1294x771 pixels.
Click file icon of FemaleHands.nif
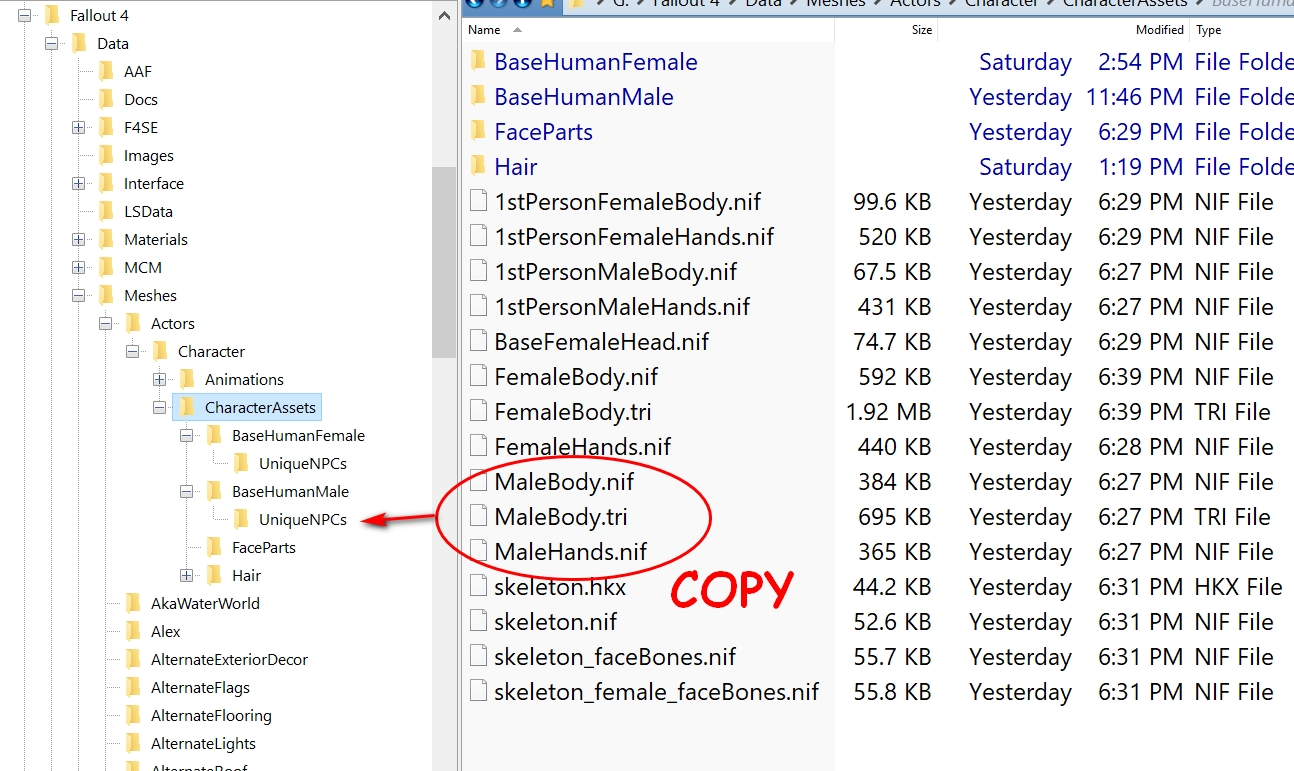[x=478, y=446]
